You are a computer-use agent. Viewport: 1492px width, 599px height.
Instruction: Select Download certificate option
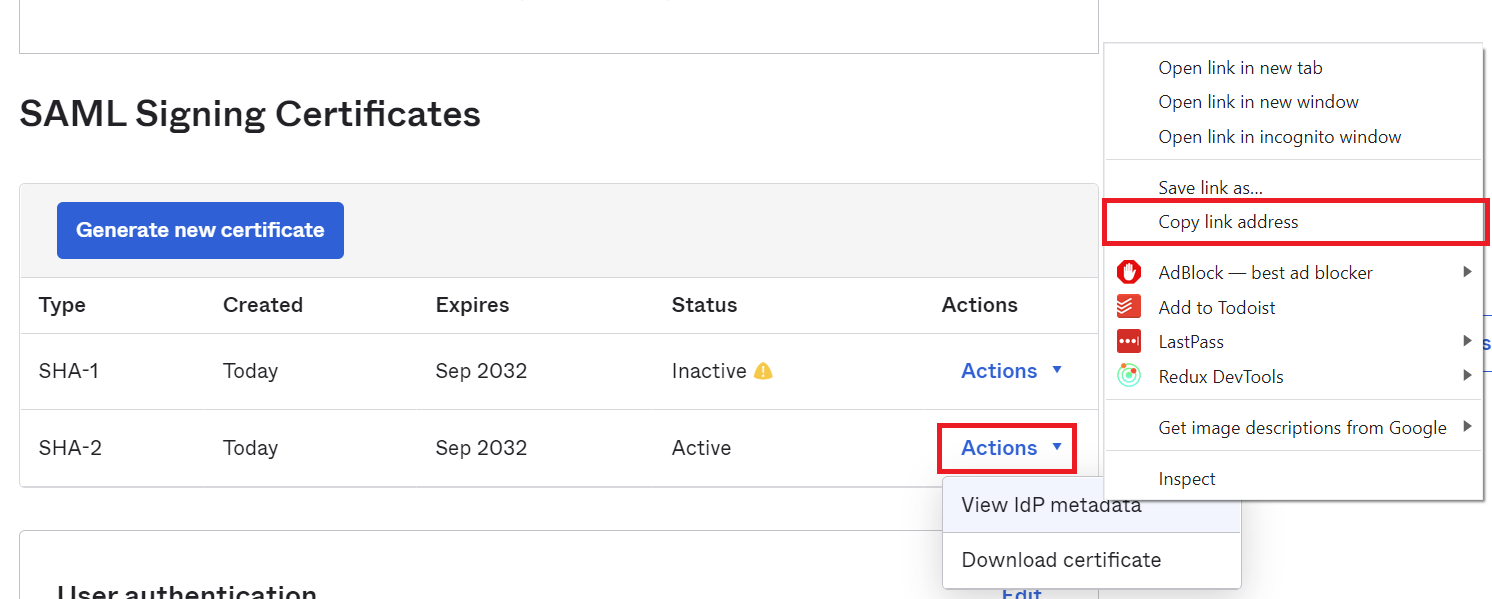tap(1092, 560)
